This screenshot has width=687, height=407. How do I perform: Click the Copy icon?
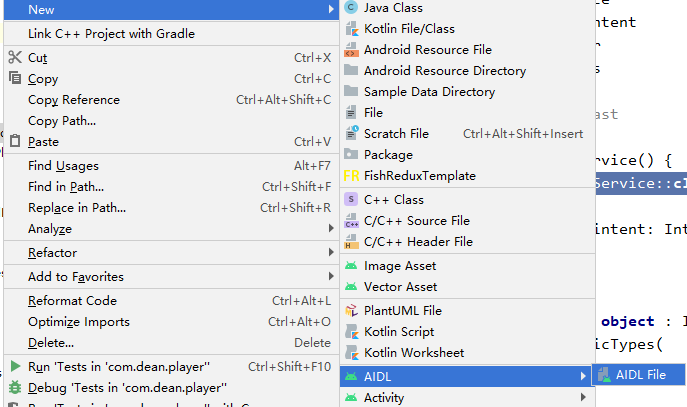point(15,78)
